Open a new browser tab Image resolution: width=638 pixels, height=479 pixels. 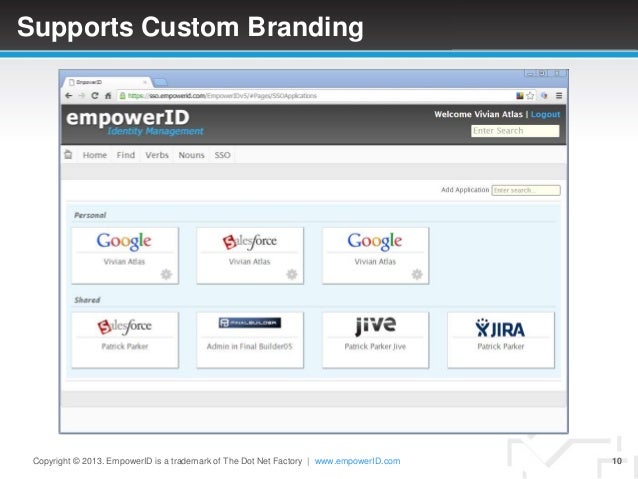(160, 83)
